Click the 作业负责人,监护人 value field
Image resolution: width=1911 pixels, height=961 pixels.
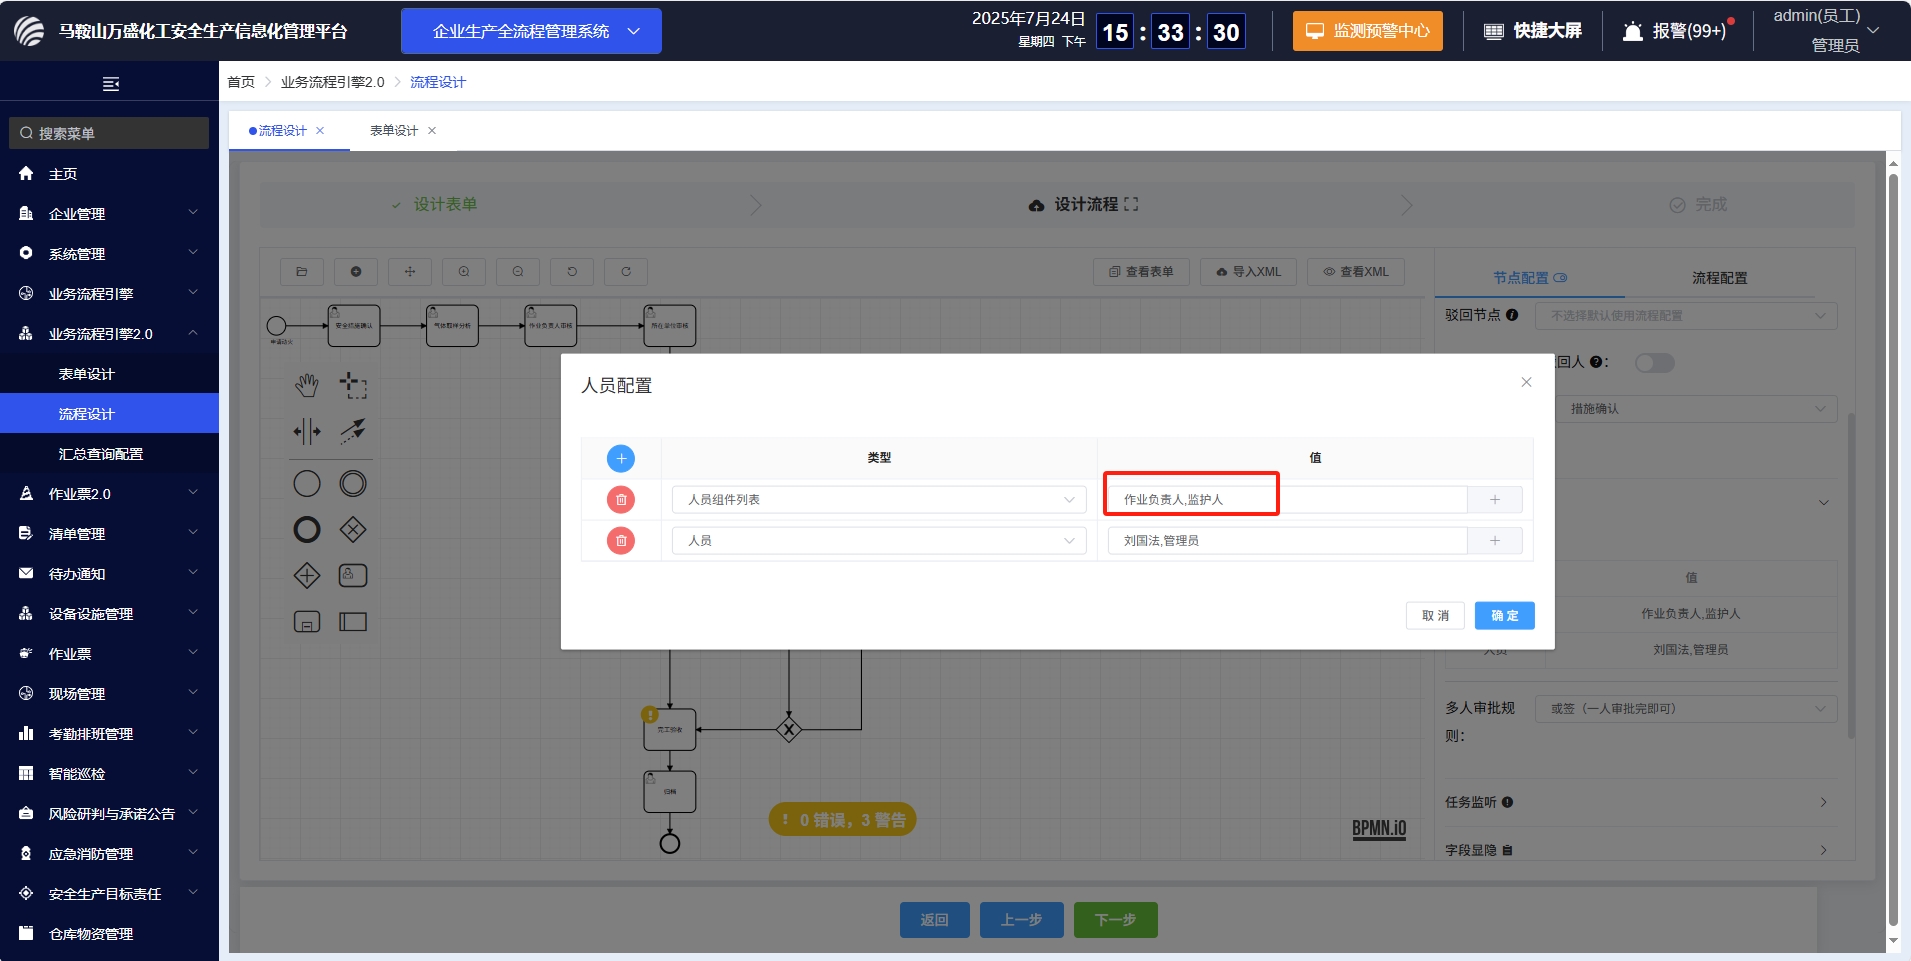pyautogui.click(x=1287, y=499)
